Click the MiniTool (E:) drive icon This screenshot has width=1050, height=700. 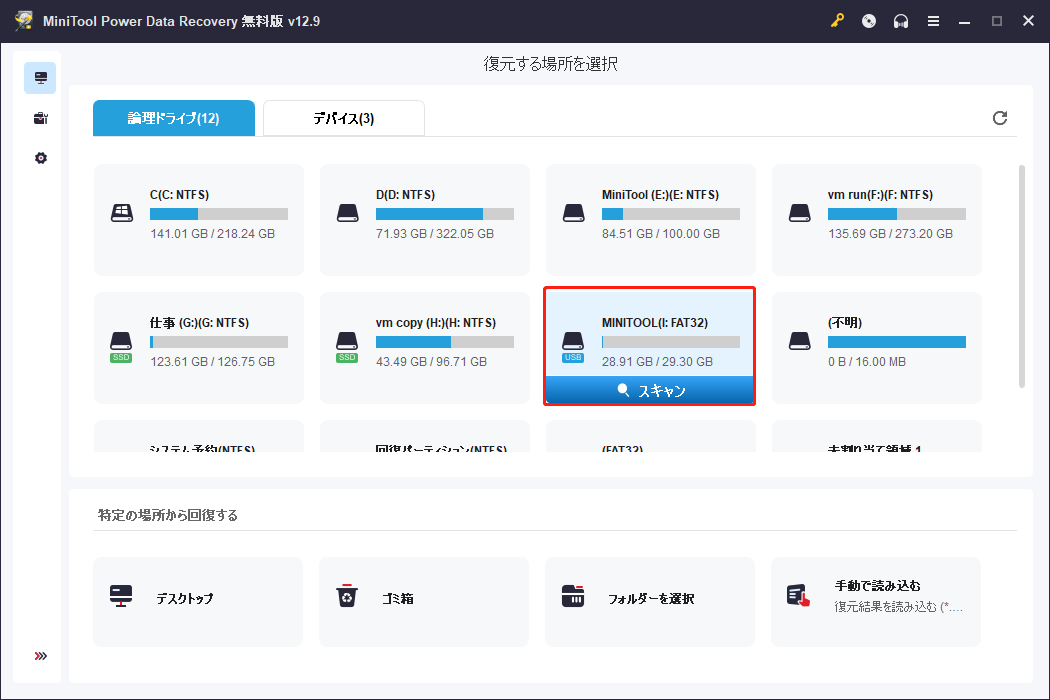[x=573, y=213]
